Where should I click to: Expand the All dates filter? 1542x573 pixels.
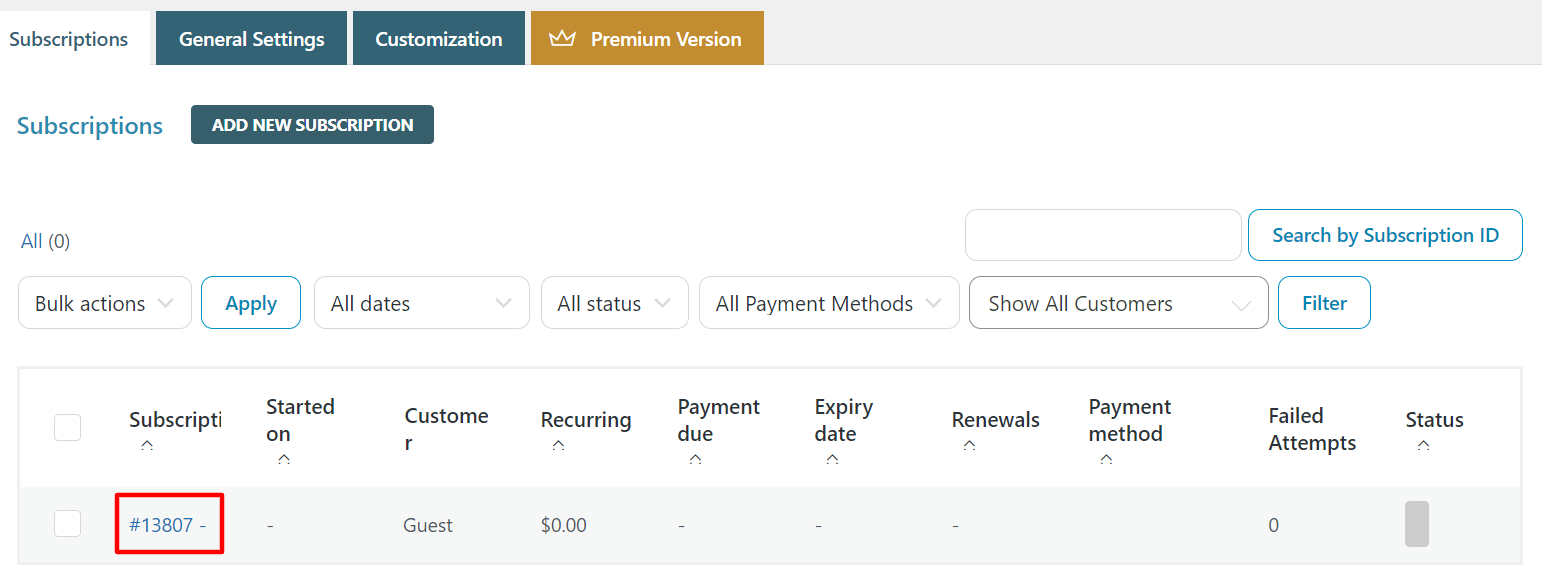point(421,303)
